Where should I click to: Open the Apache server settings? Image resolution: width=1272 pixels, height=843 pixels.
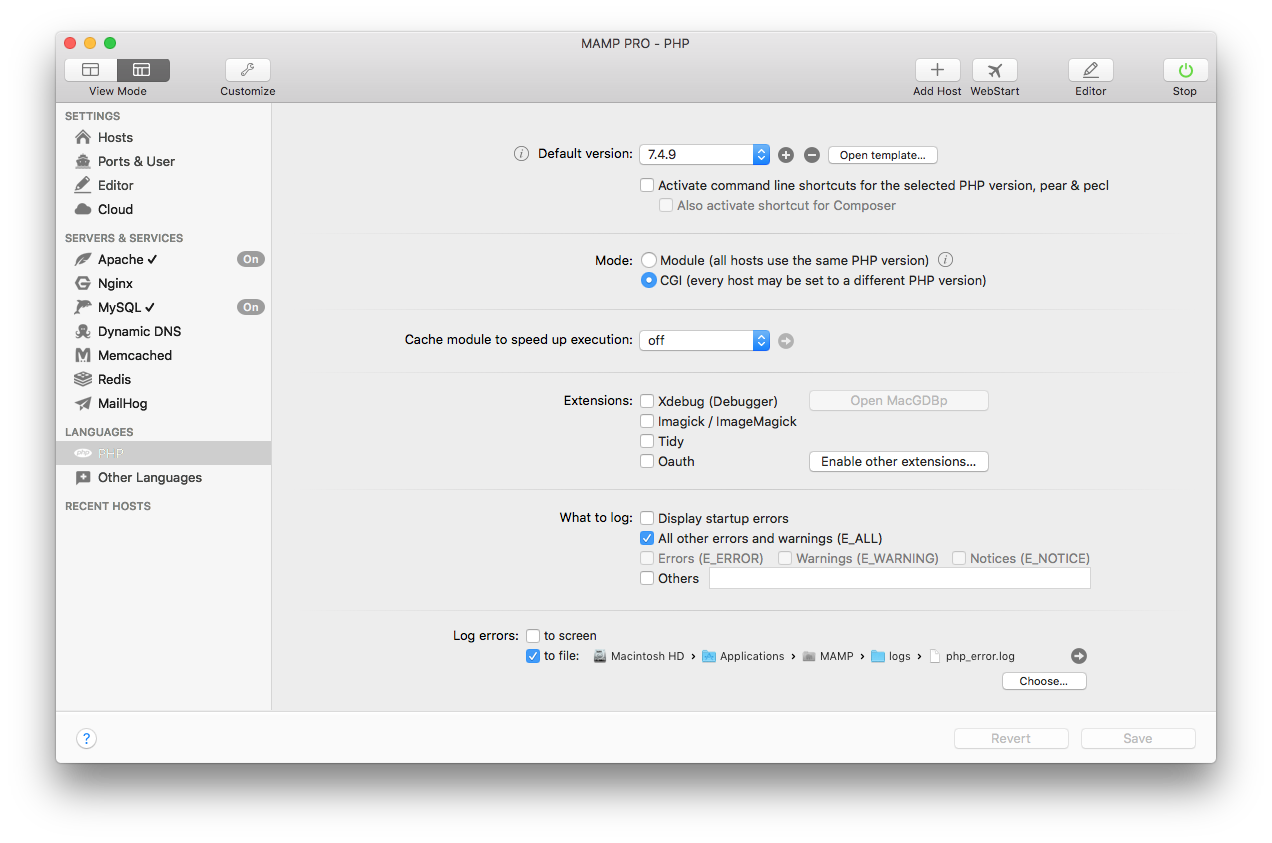[x=118, y=259]
